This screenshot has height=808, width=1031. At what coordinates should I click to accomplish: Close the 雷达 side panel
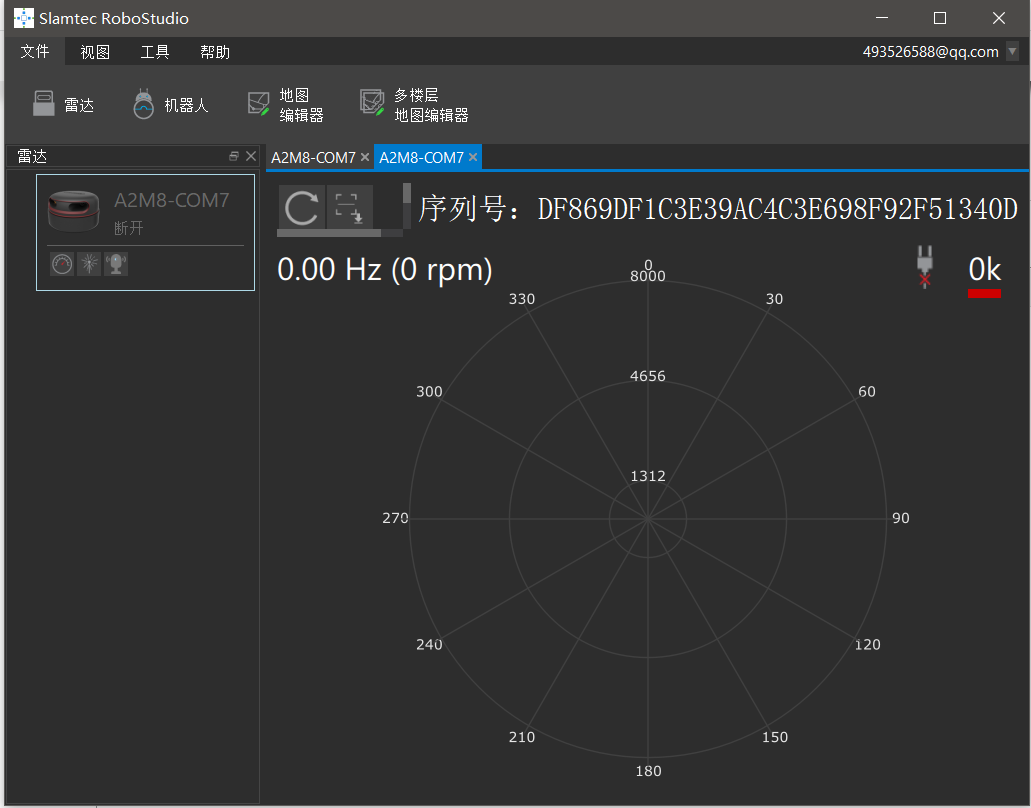tap(251, 156)
